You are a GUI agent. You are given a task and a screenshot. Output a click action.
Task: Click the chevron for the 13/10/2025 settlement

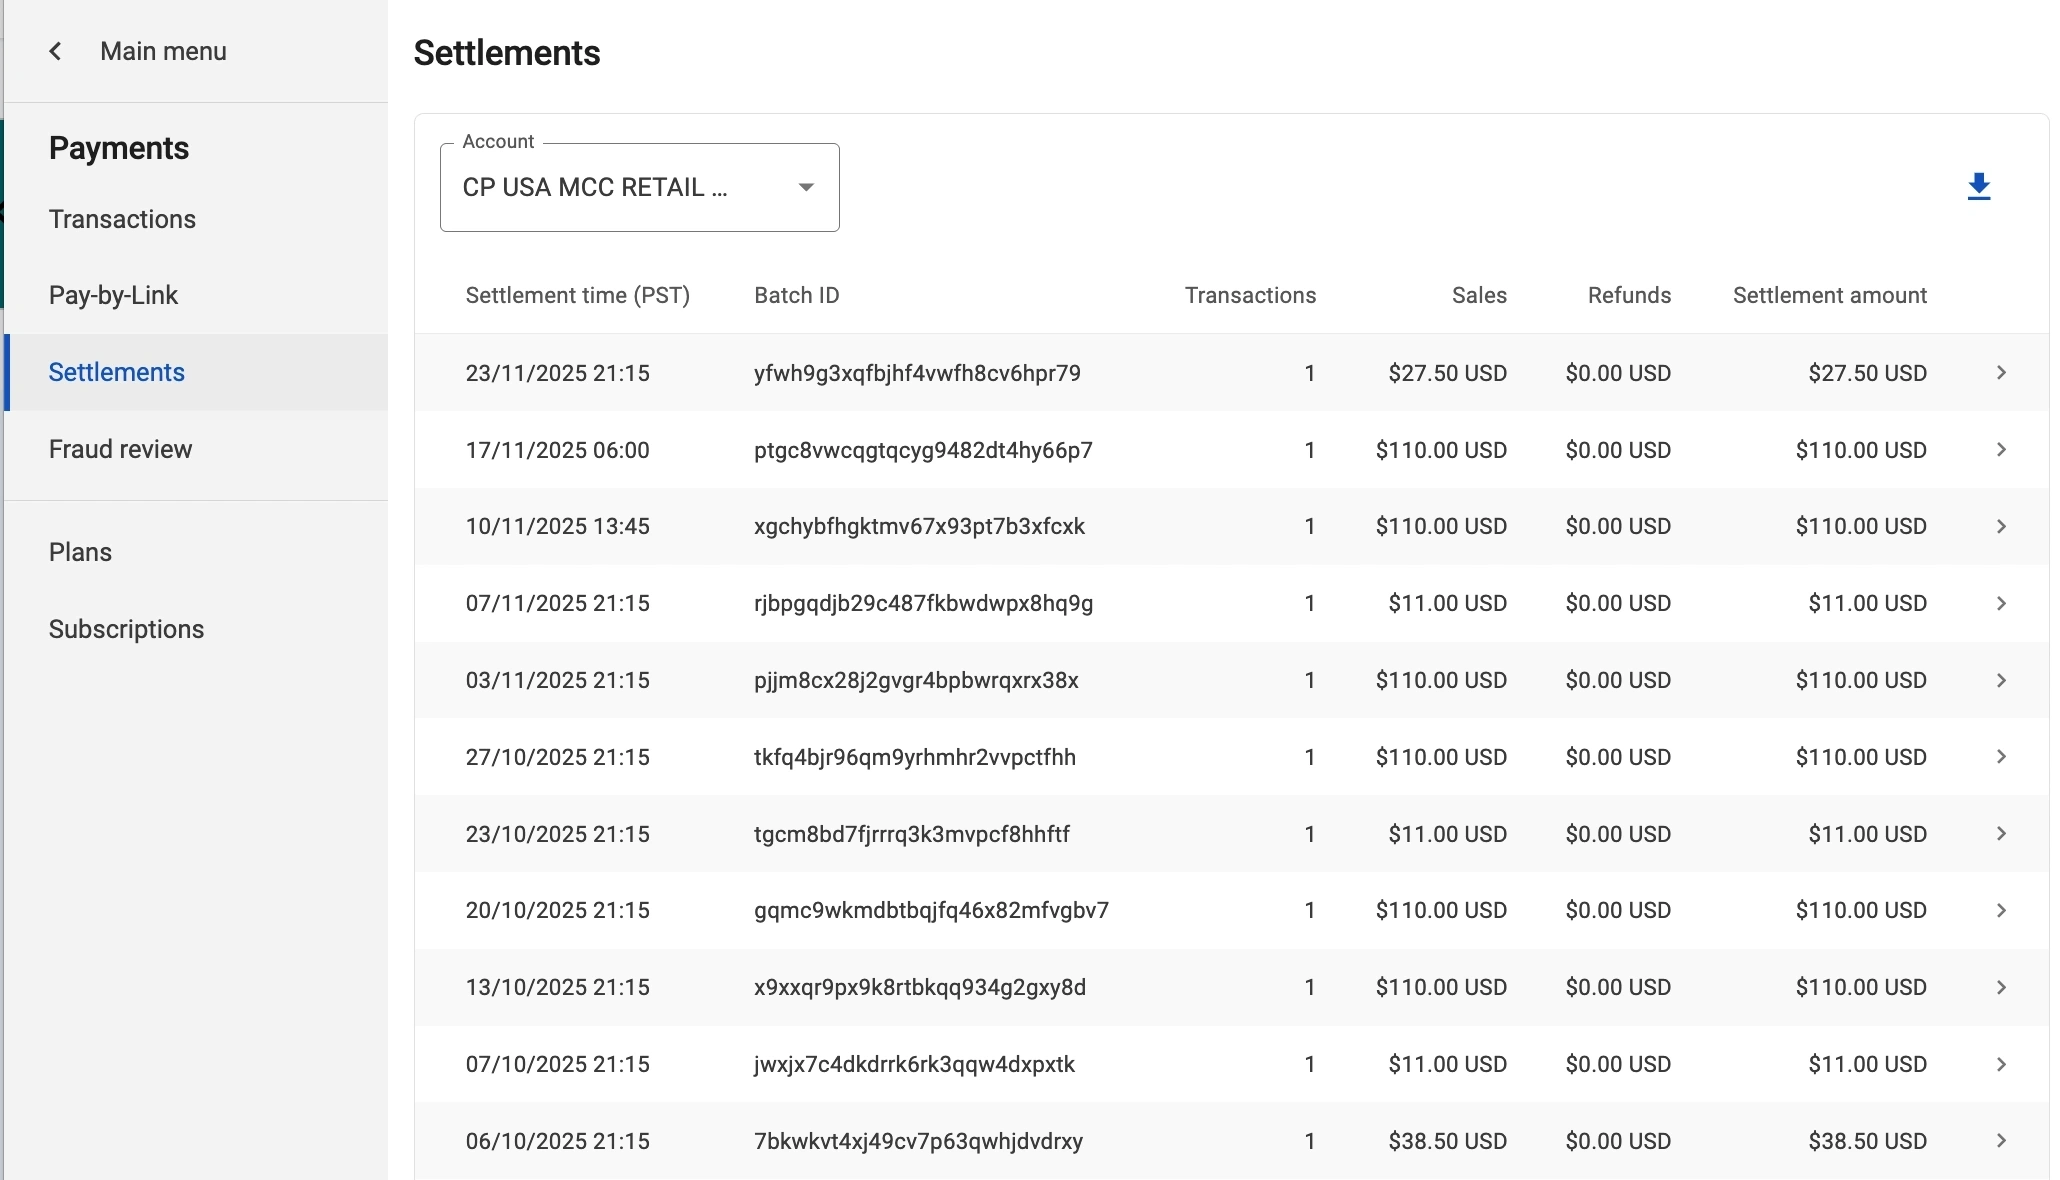click(x=2001, y=987)
